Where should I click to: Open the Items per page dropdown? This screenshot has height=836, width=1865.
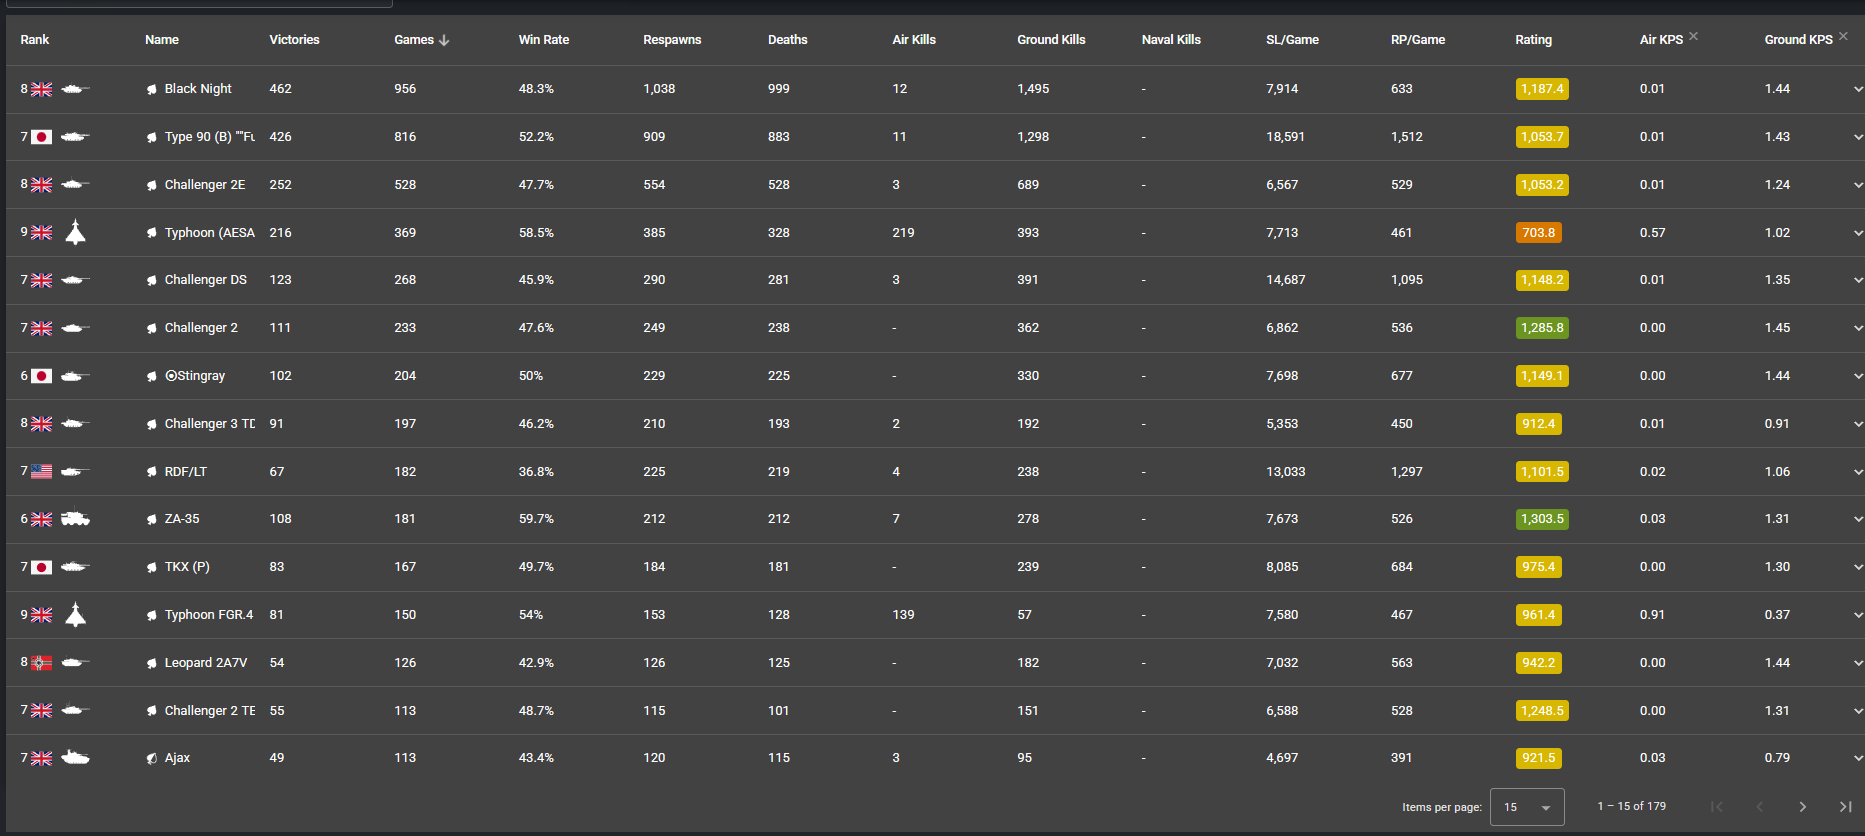tap(1526, 807)
